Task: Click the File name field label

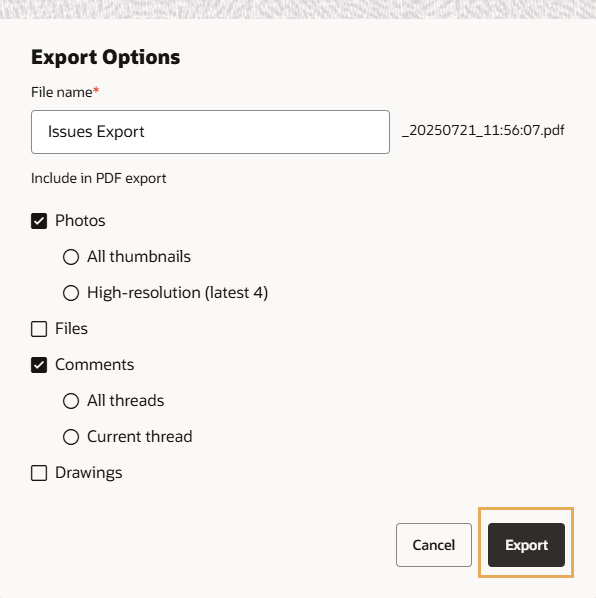Action: pos(65,92)
